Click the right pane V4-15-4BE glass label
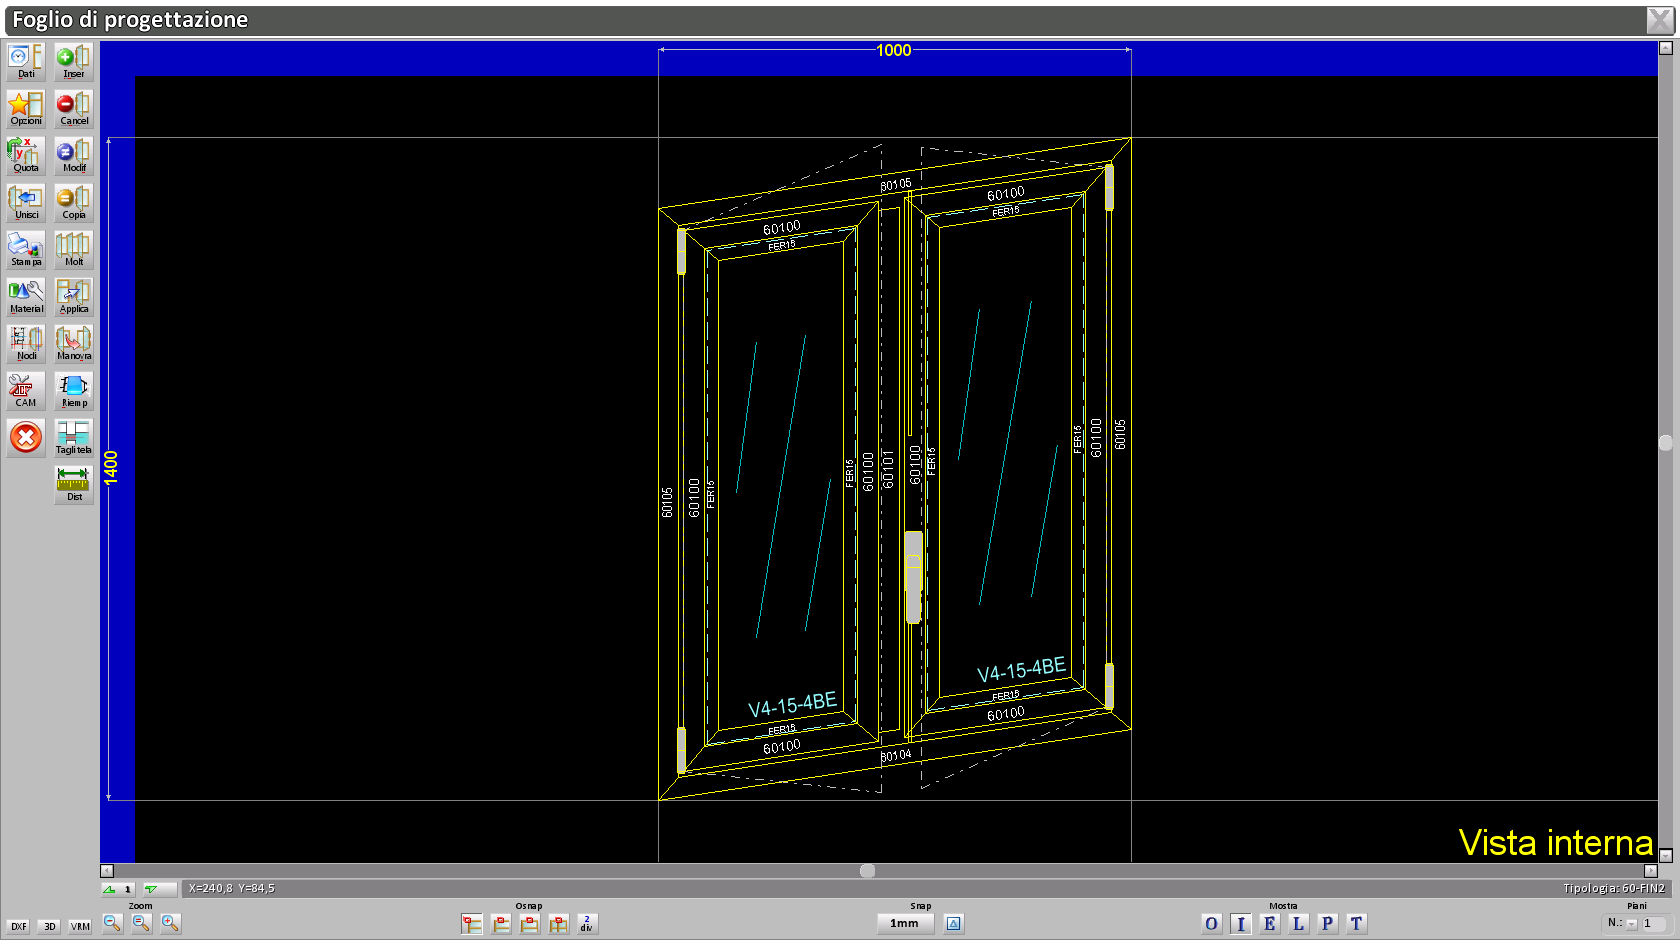 [x=1021, y=670]
